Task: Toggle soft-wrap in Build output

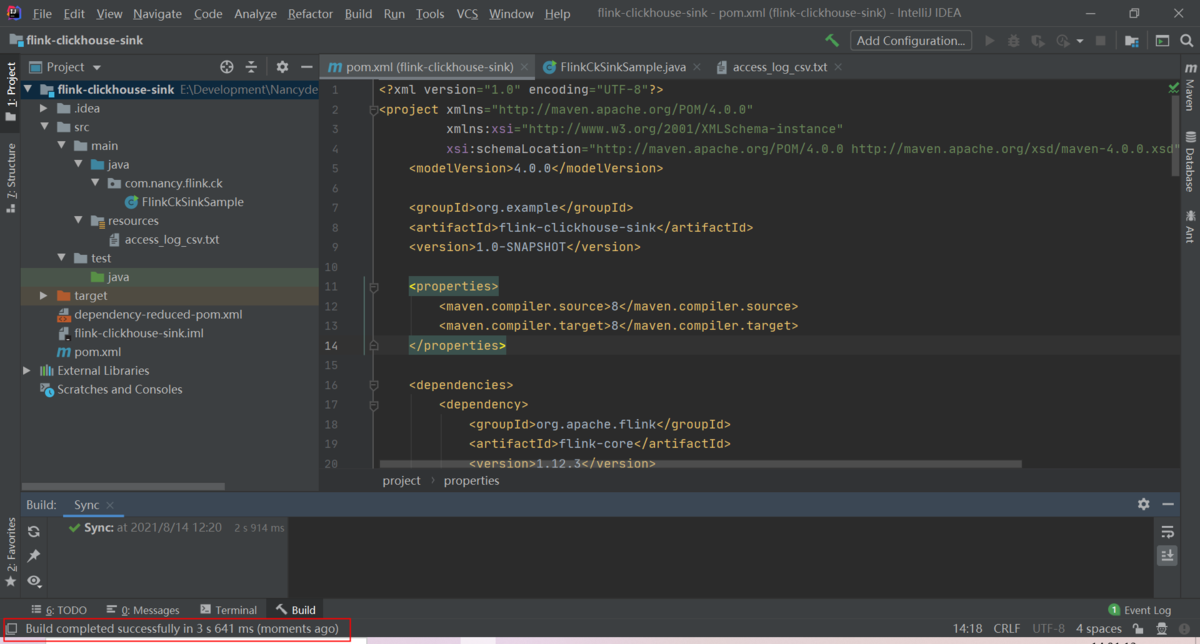Action: pyautogui.click(x=1167, y=532)
